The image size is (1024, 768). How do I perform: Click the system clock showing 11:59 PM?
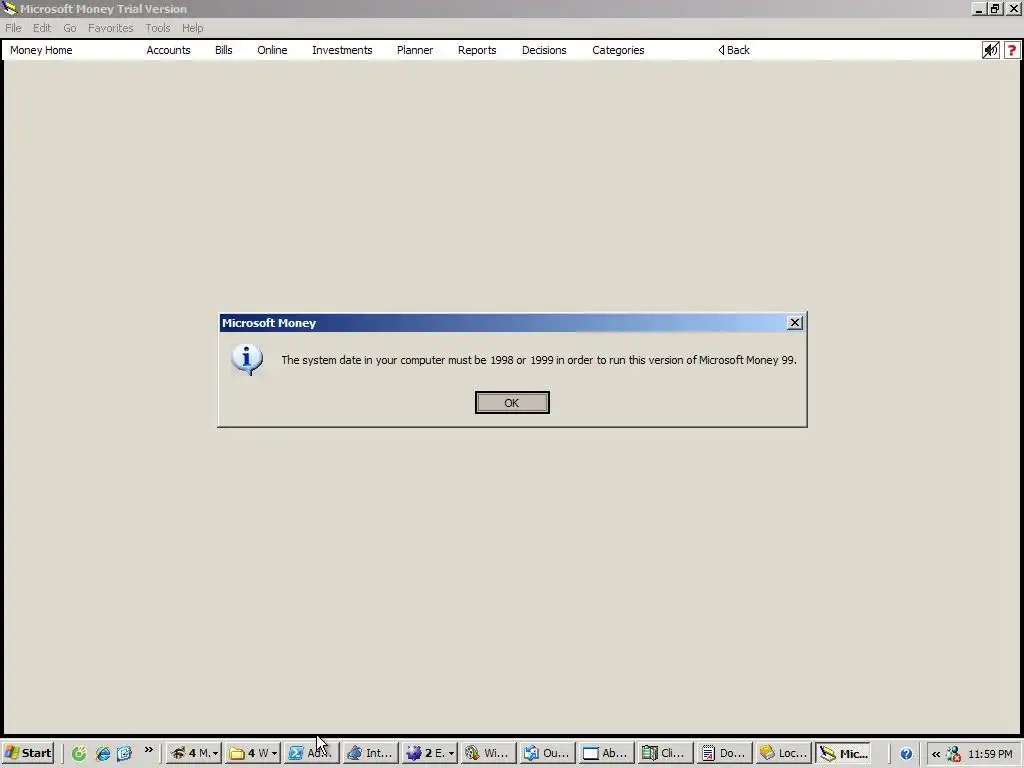click(990, 754)
